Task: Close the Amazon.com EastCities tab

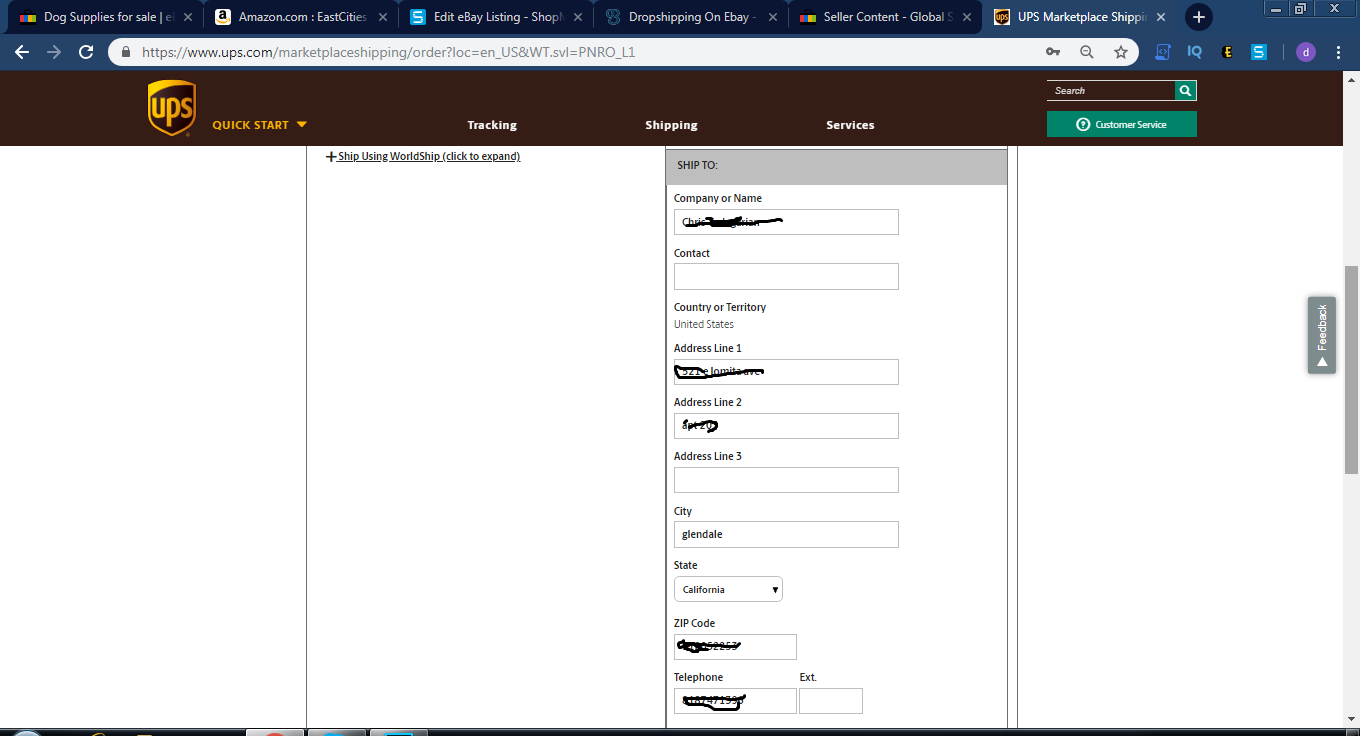Action: pyautogui.click(x=382, y=17)
